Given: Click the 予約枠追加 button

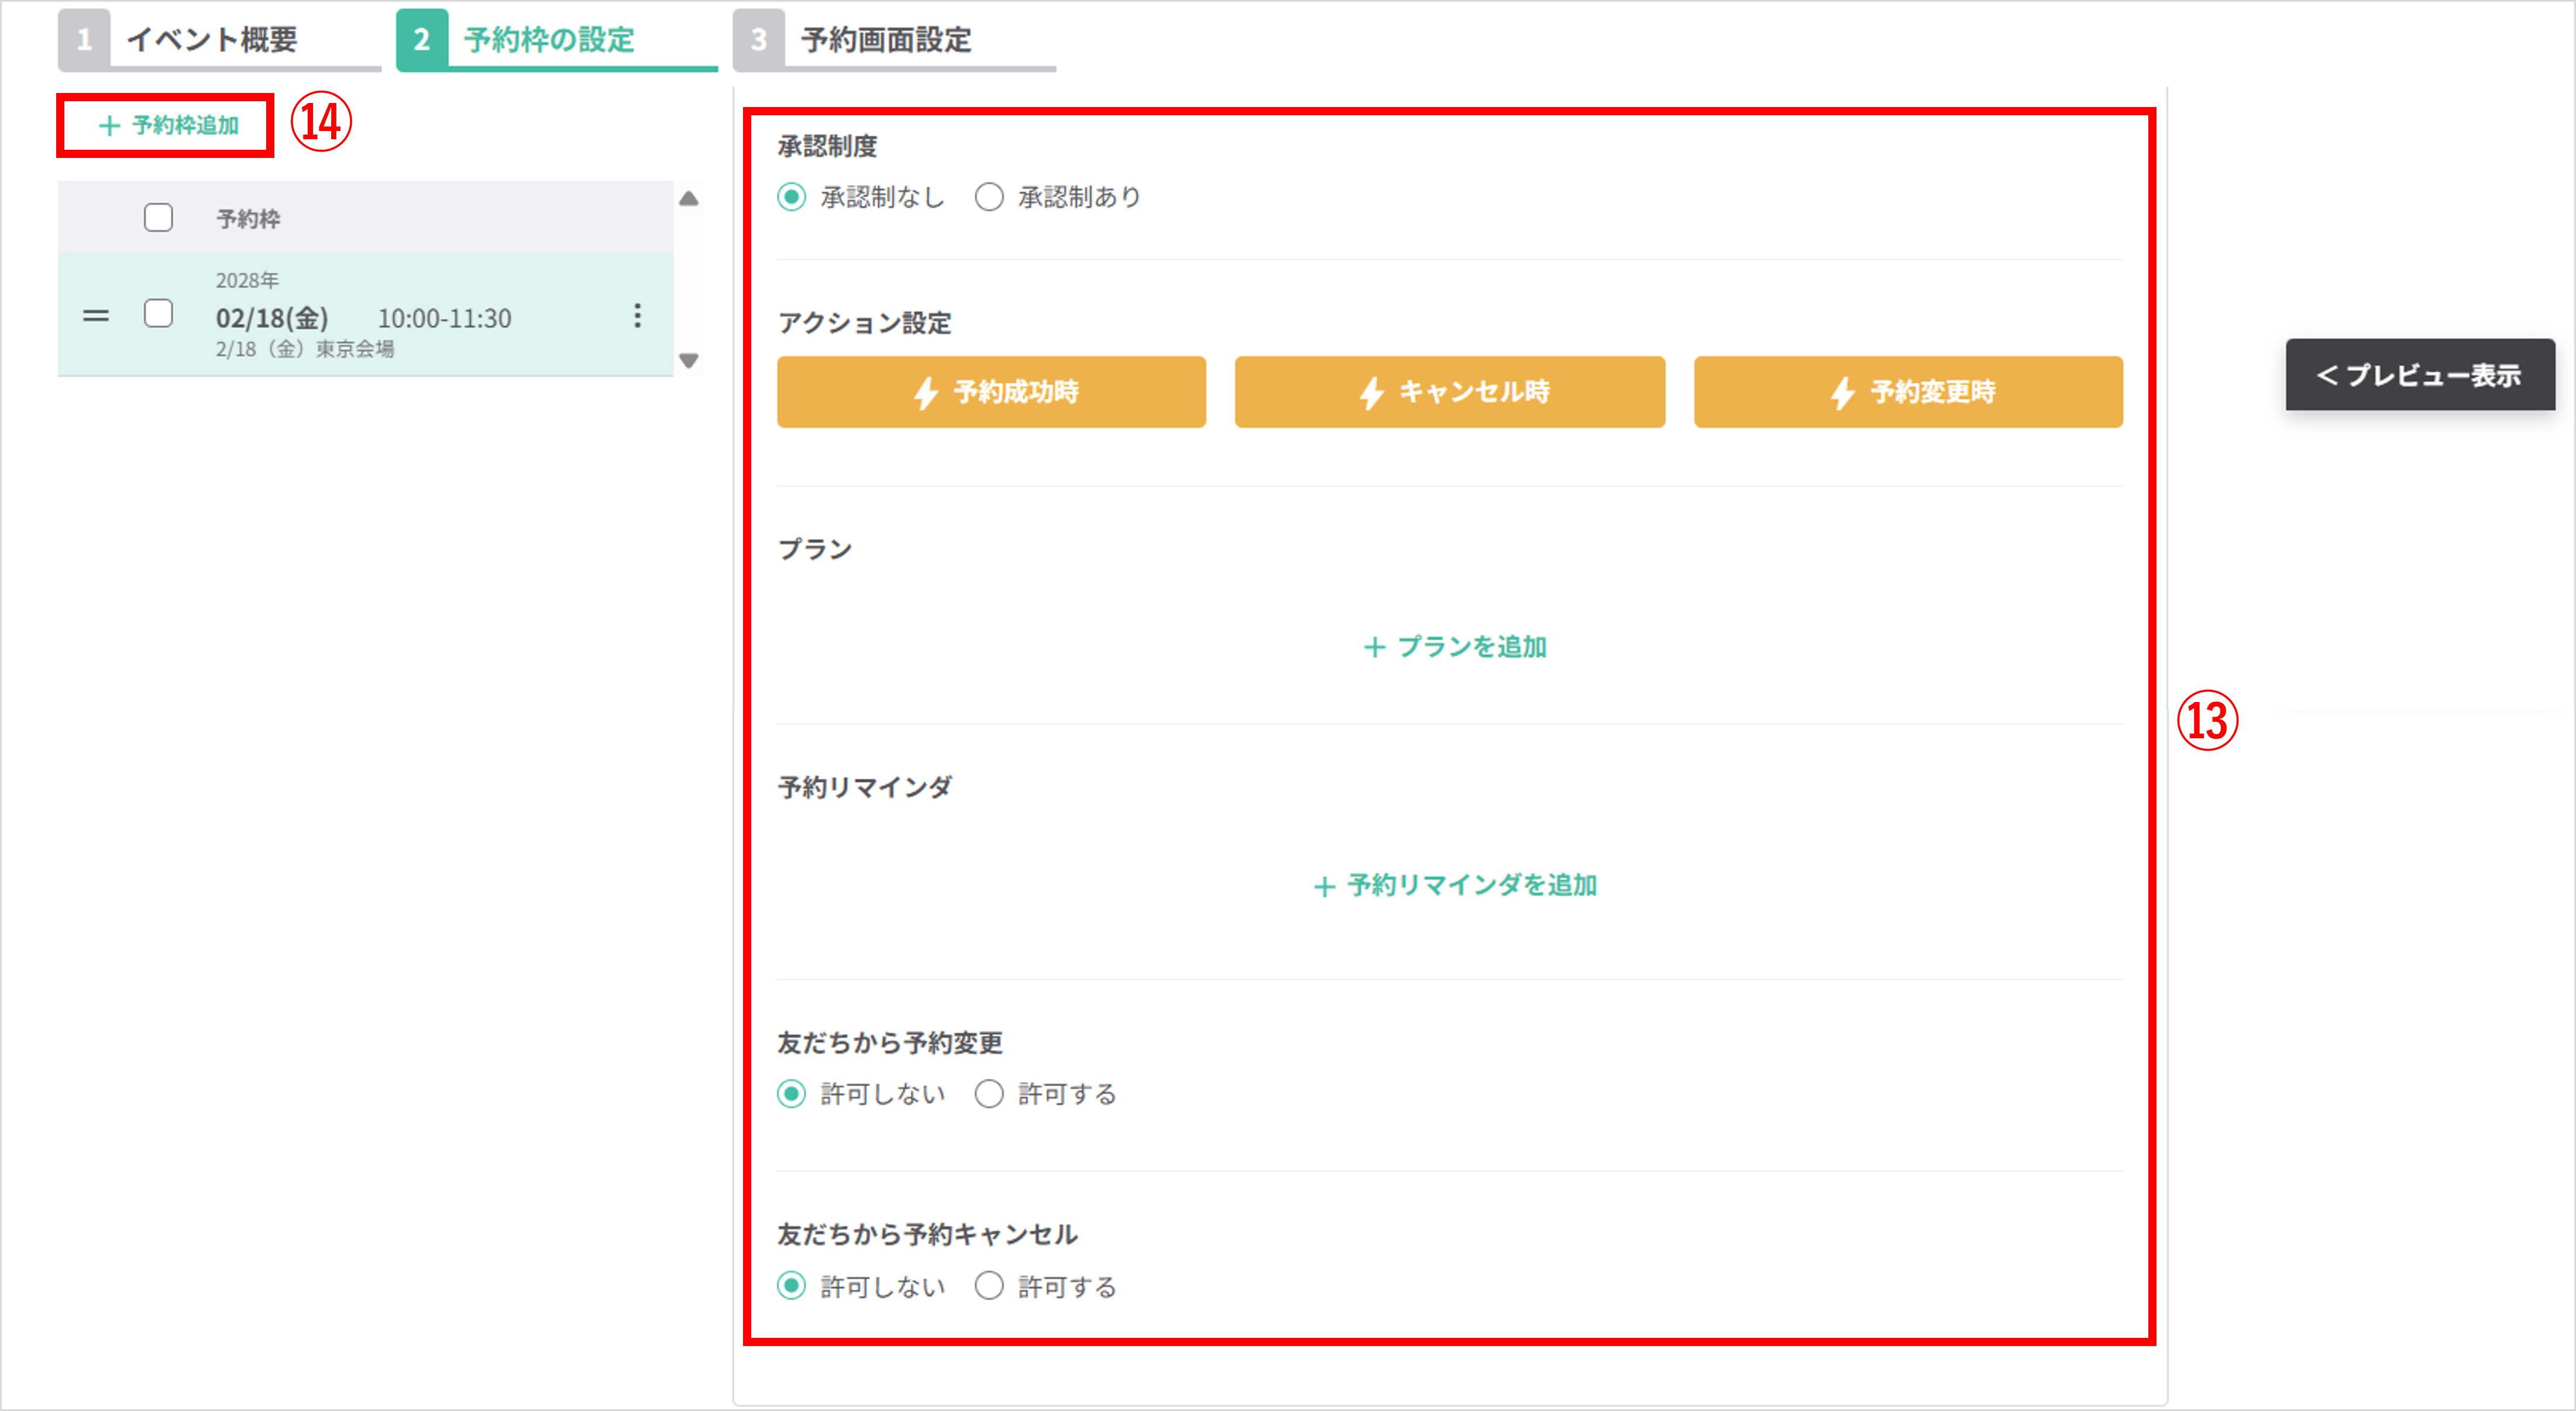Looking at the screenshot, I should pos(168,125).
